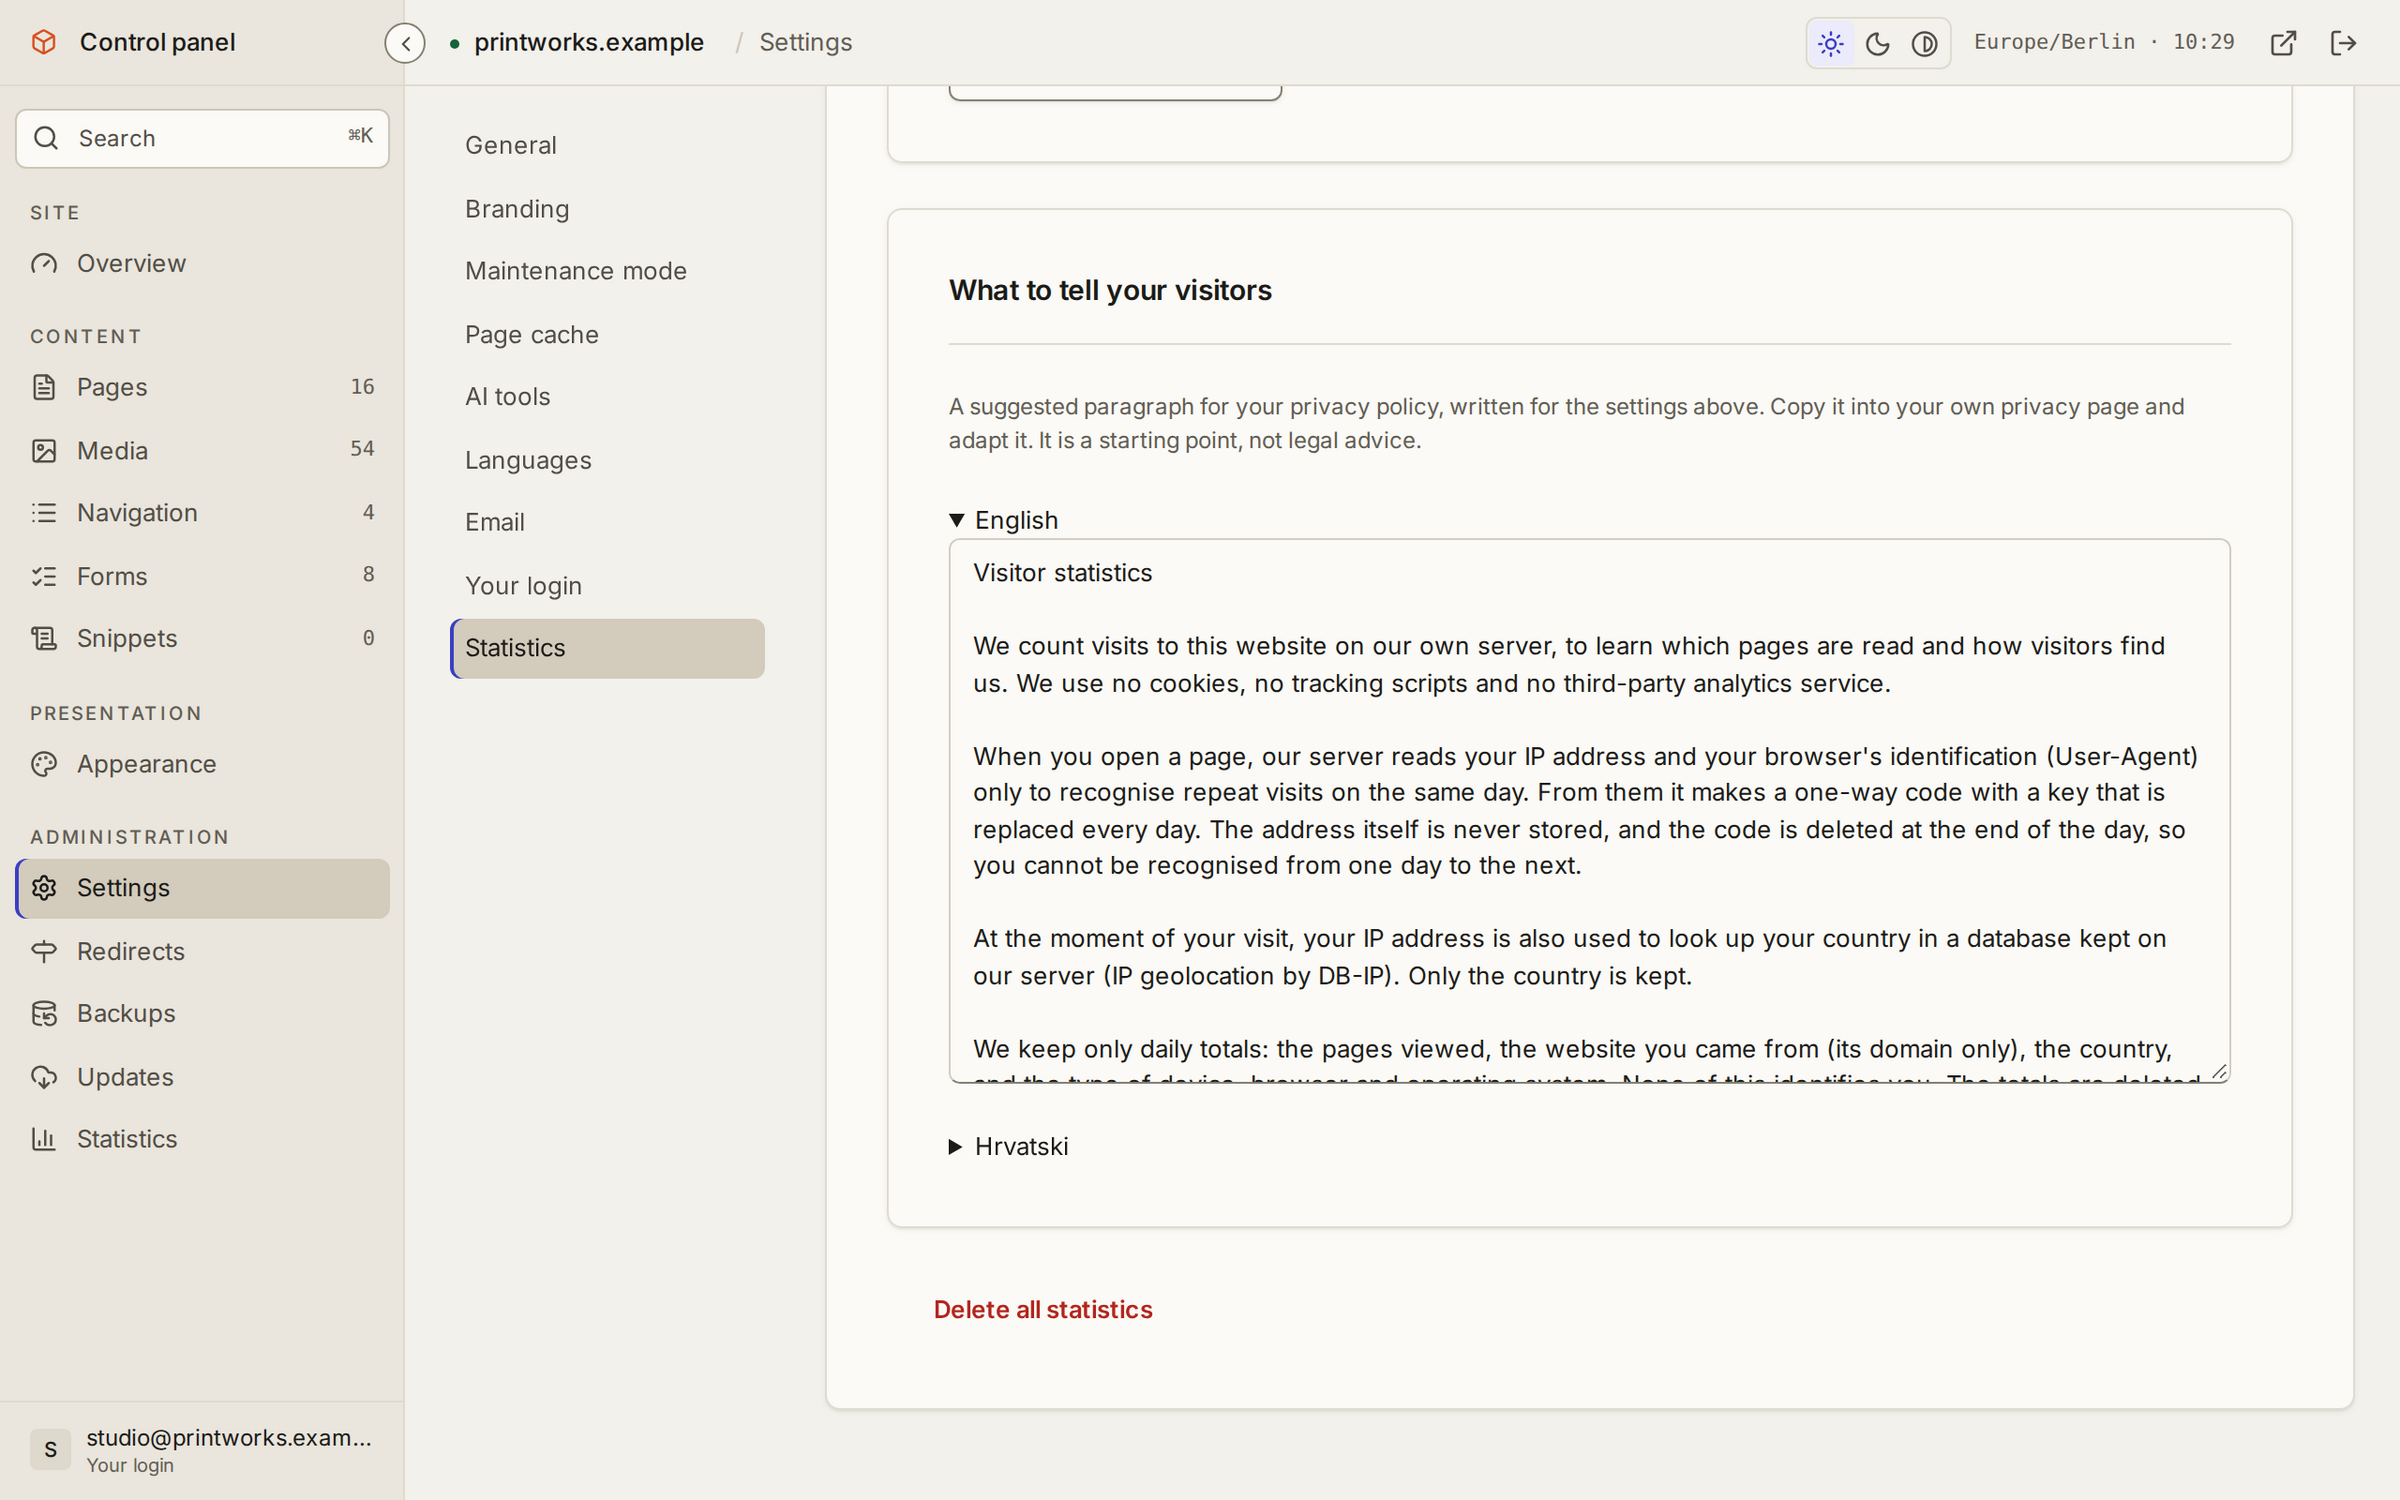Click the Media count 54
Screen dimensions: 2400x1500
[x=362, y=449]
